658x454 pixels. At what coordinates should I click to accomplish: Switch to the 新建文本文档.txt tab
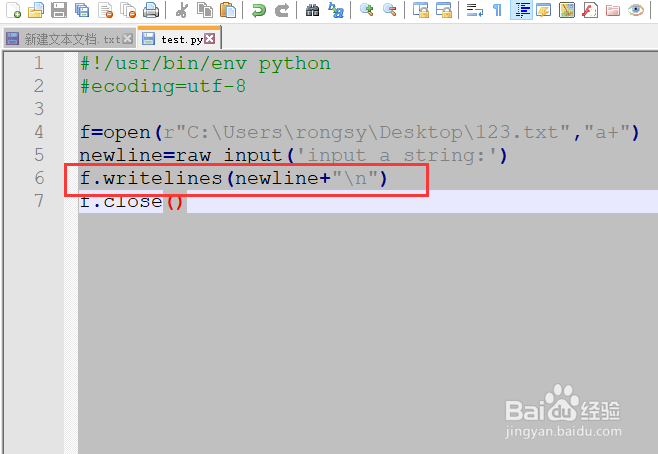click(x=69, y=39)
